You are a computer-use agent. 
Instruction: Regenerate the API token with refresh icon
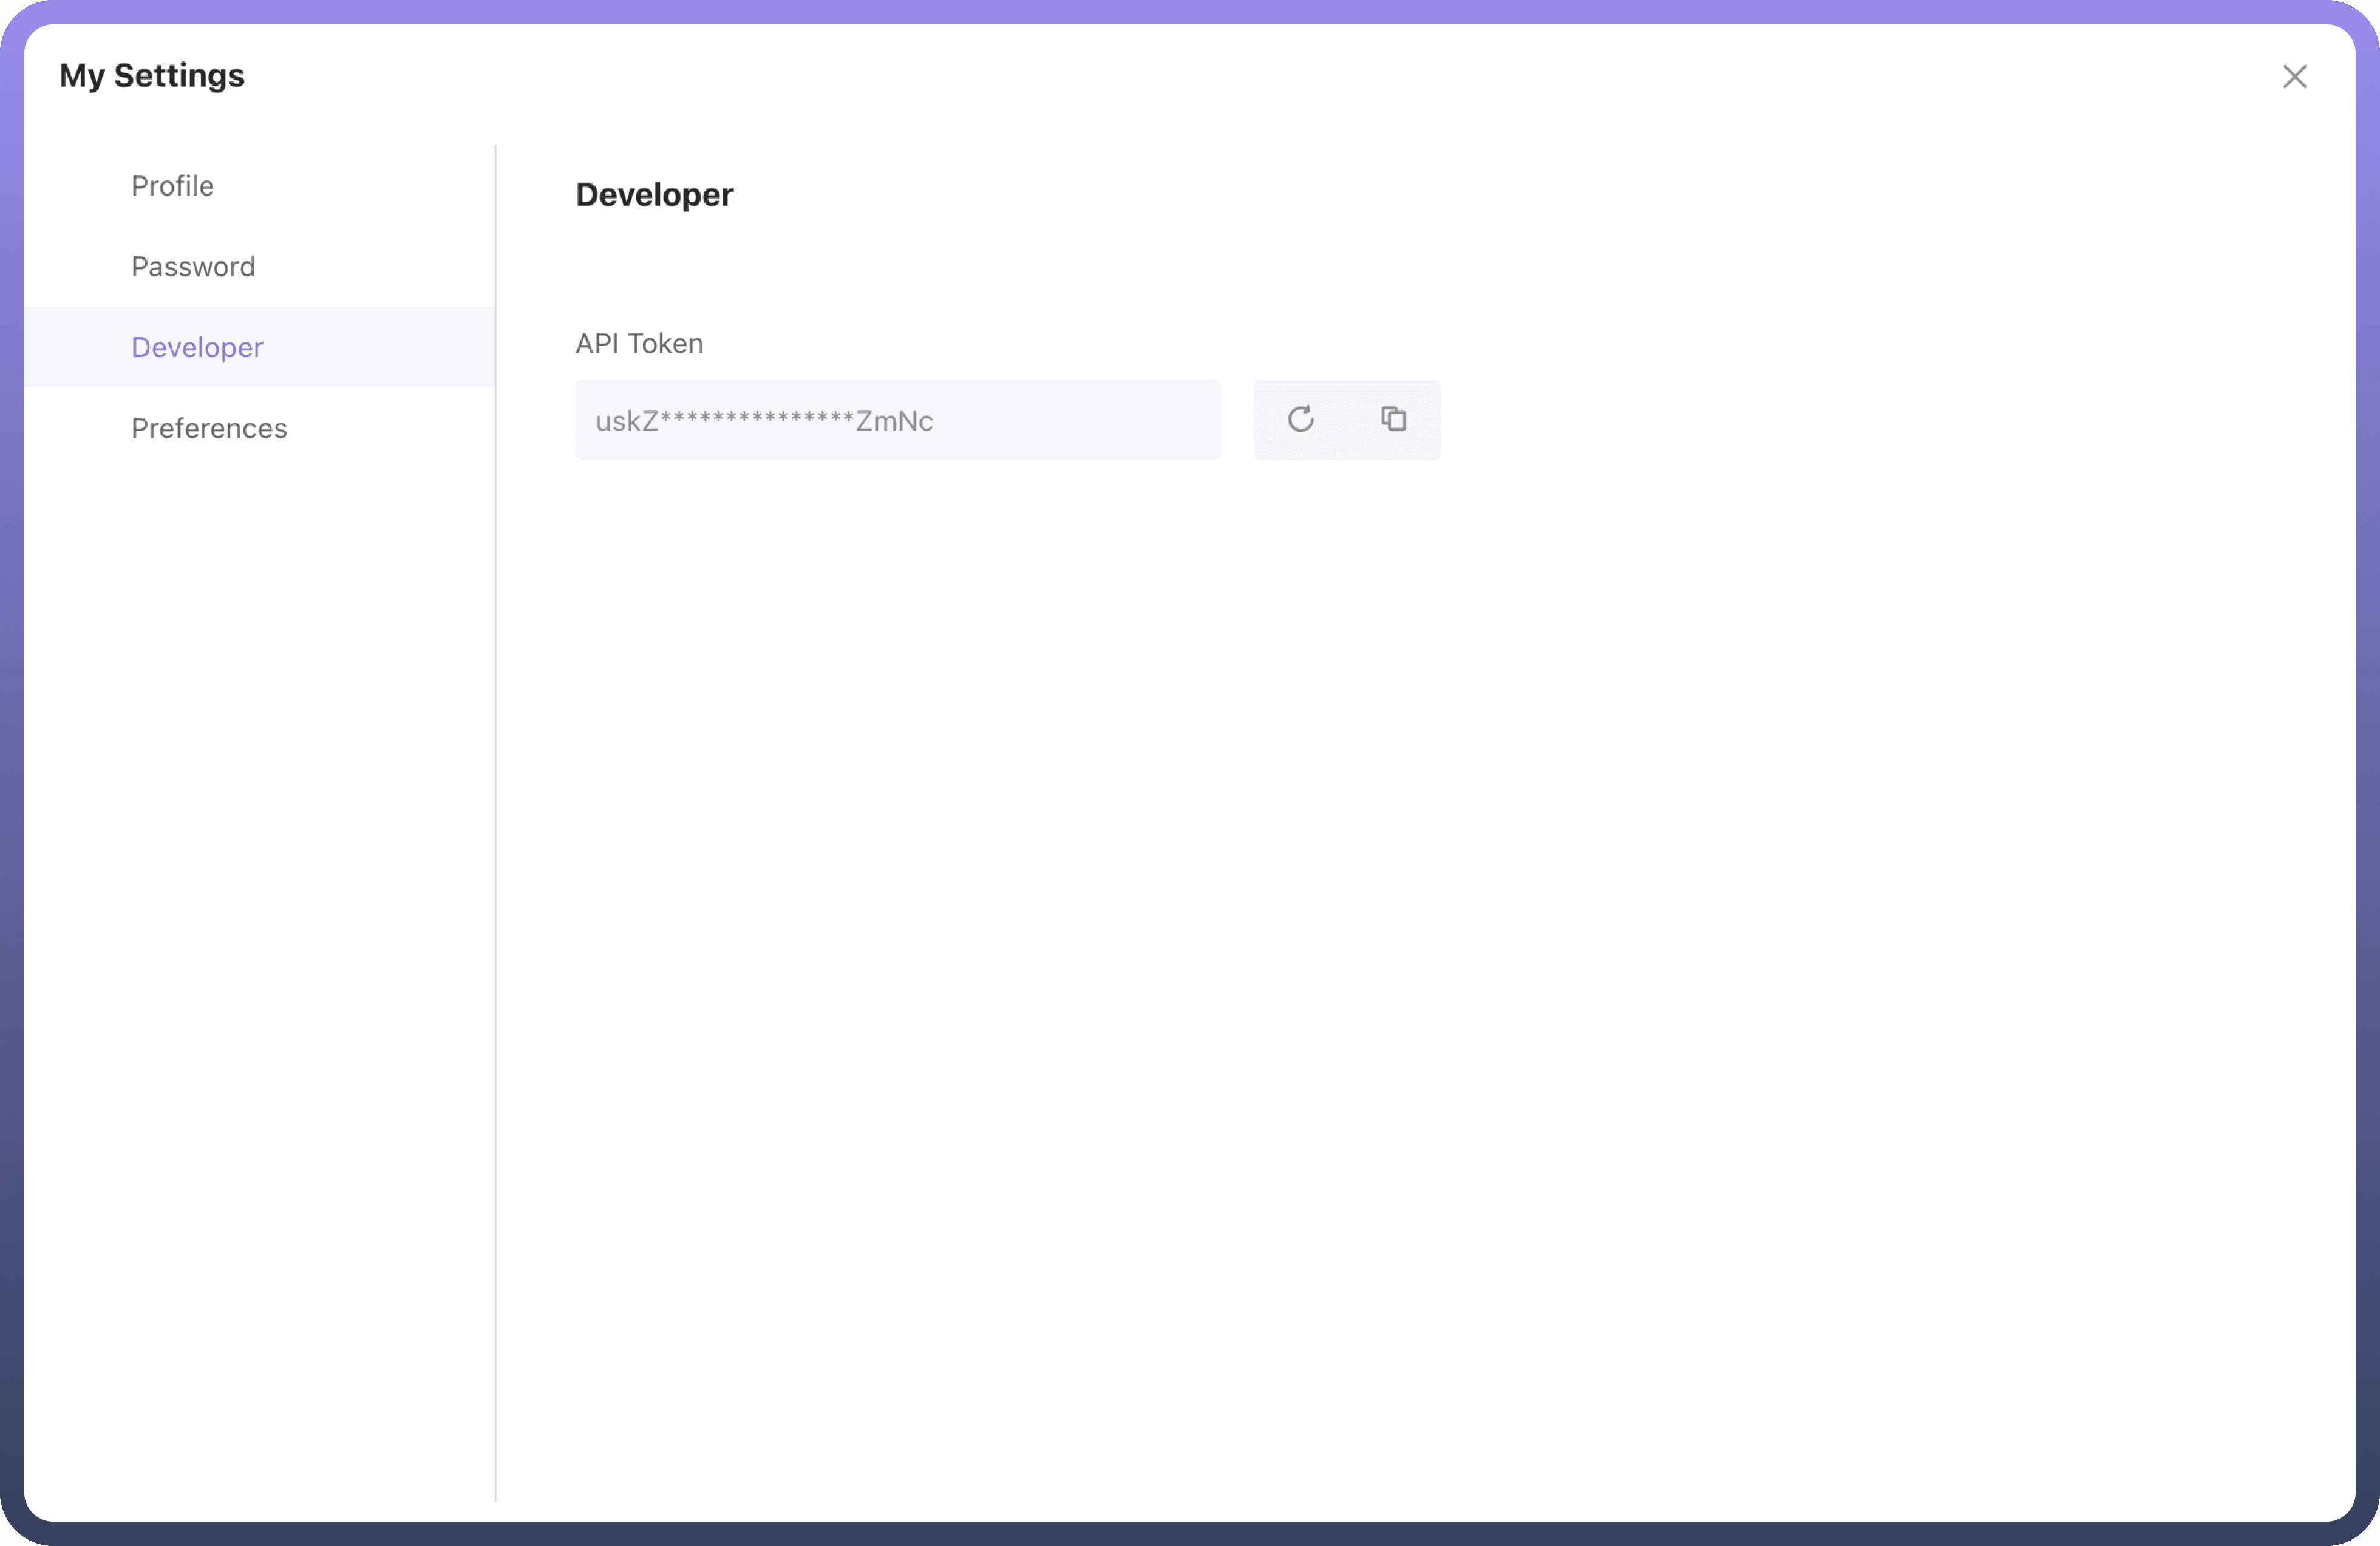1300,419
